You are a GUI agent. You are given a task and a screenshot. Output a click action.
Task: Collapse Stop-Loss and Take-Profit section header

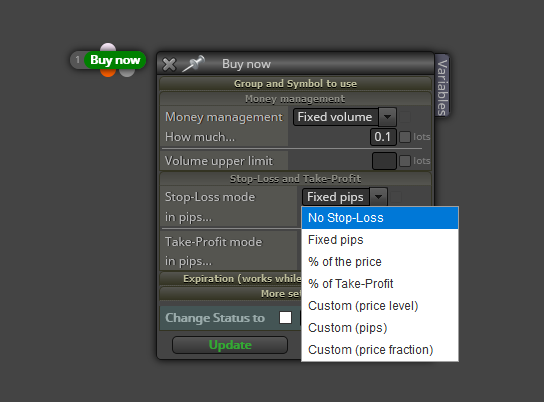295,179
